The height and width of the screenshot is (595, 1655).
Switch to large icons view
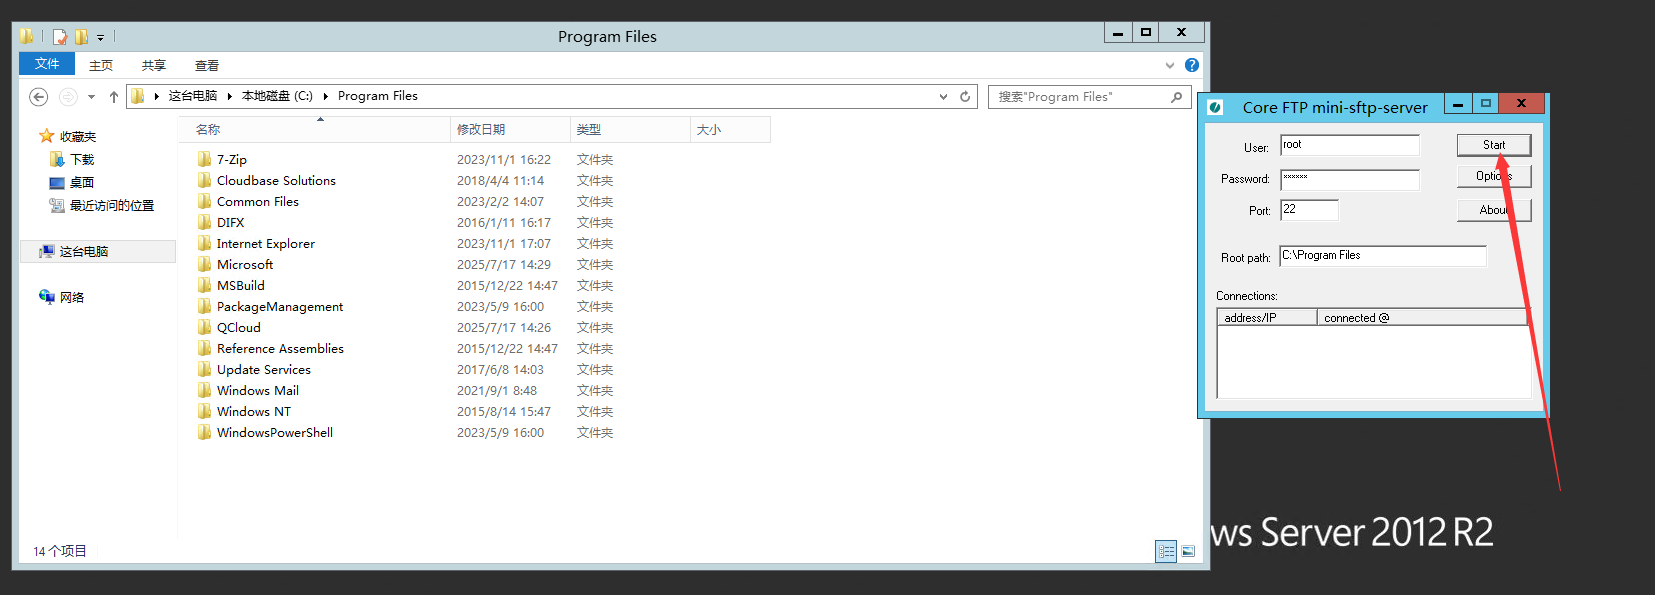point(1188,551)
